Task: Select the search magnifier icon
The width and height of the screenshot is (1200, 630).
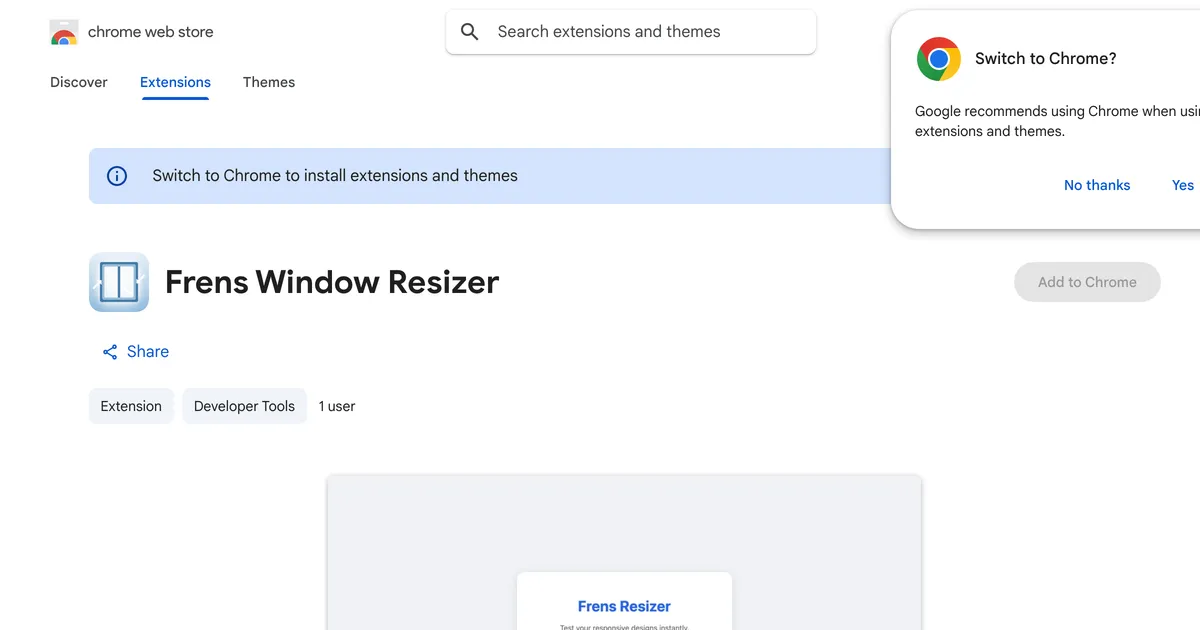Action: point(469,31)
